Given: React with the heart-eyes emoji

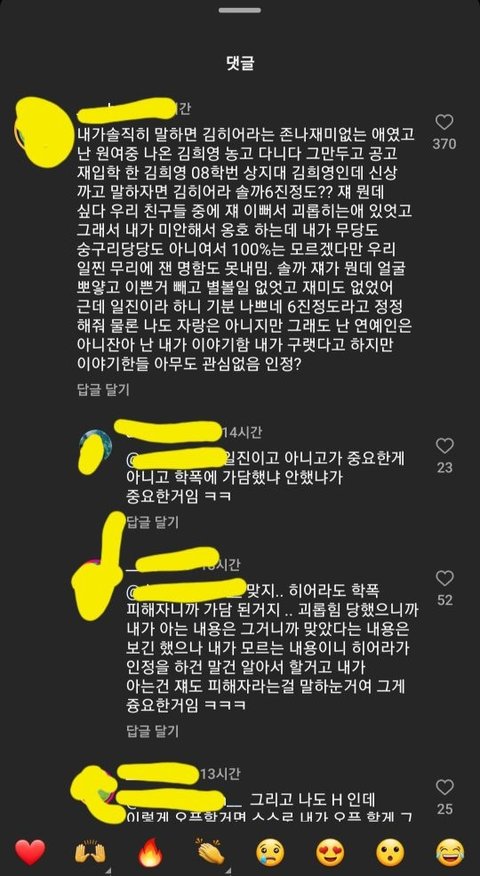Looking at the screenshot, I should click(x=330, y=853).
